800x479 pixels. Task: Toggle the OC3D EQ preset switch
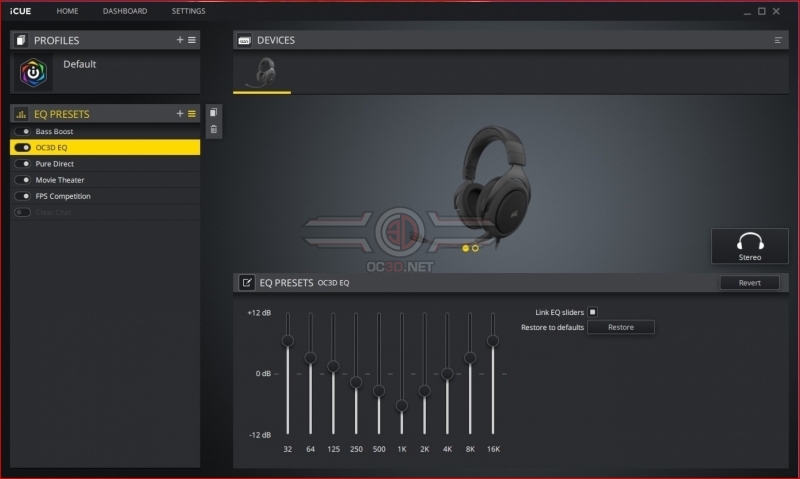coord(22,147)
